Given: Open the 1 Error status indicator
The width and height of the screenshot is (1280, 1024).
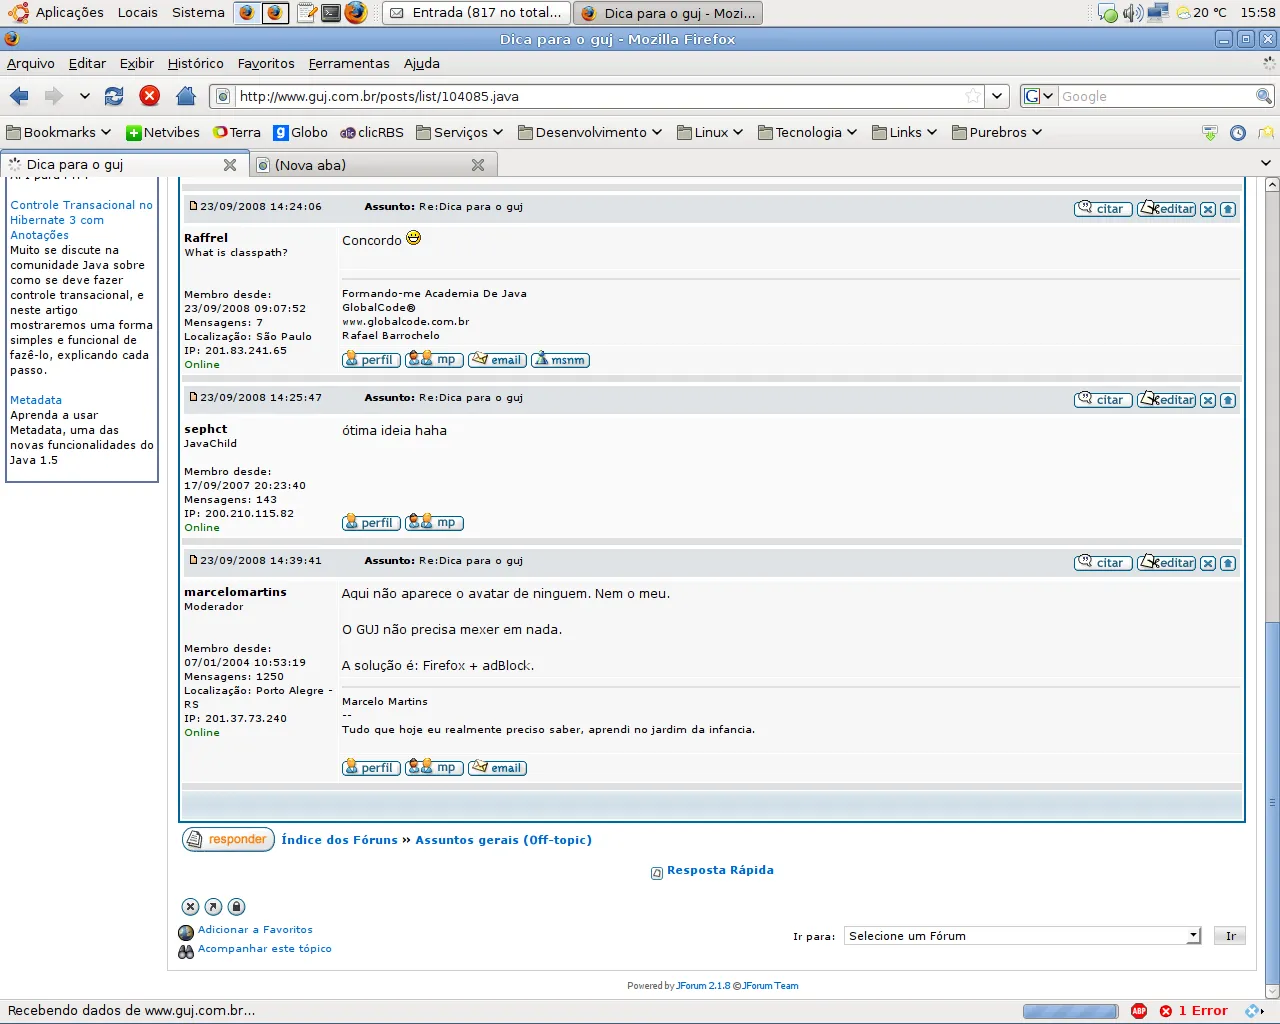Looking at the screenshot, I should [x=1193, y=1011].
